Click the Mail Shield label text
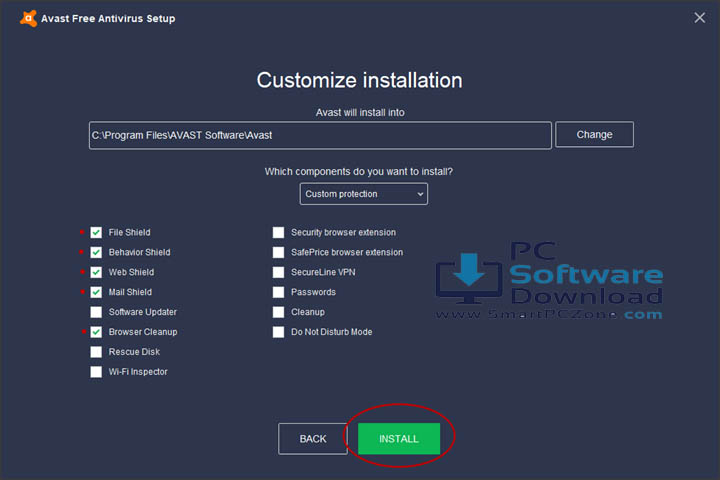Image resolution: width=720 pixels, height=480 pixels. [x=130, y=292]
